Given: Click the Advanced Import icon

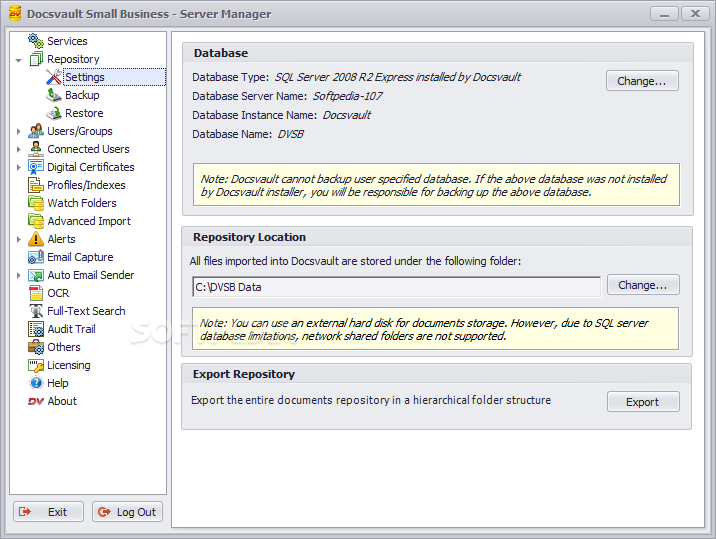Looking at the screenshot, I should coord(36,221).
